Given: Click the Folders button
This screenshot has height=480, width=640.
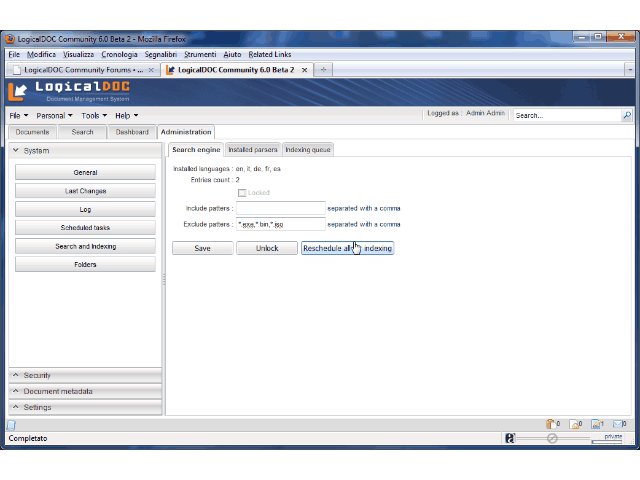Looking at the screenshot, I should [x=85, y=264].
